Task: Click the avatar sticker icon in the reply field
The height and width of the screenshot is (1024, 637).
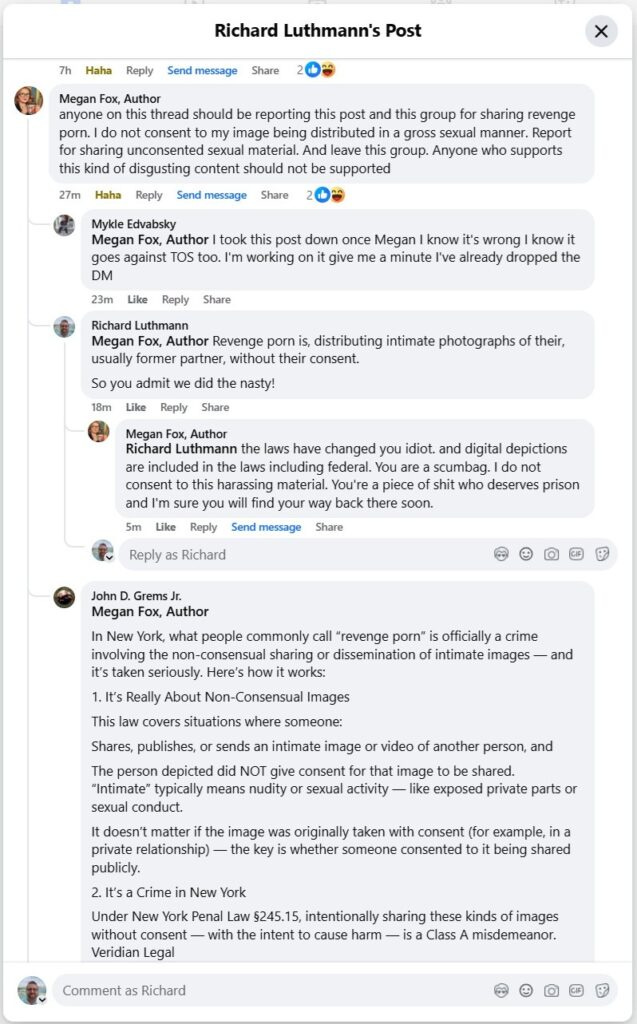Action: tap(501, 554)
